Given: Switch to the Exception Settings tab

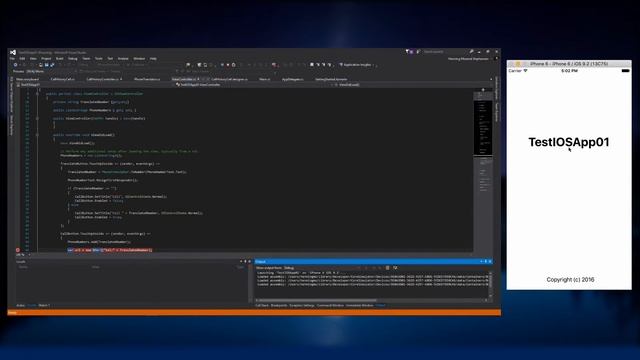Looking at the screenshot, I should point(302,305).
